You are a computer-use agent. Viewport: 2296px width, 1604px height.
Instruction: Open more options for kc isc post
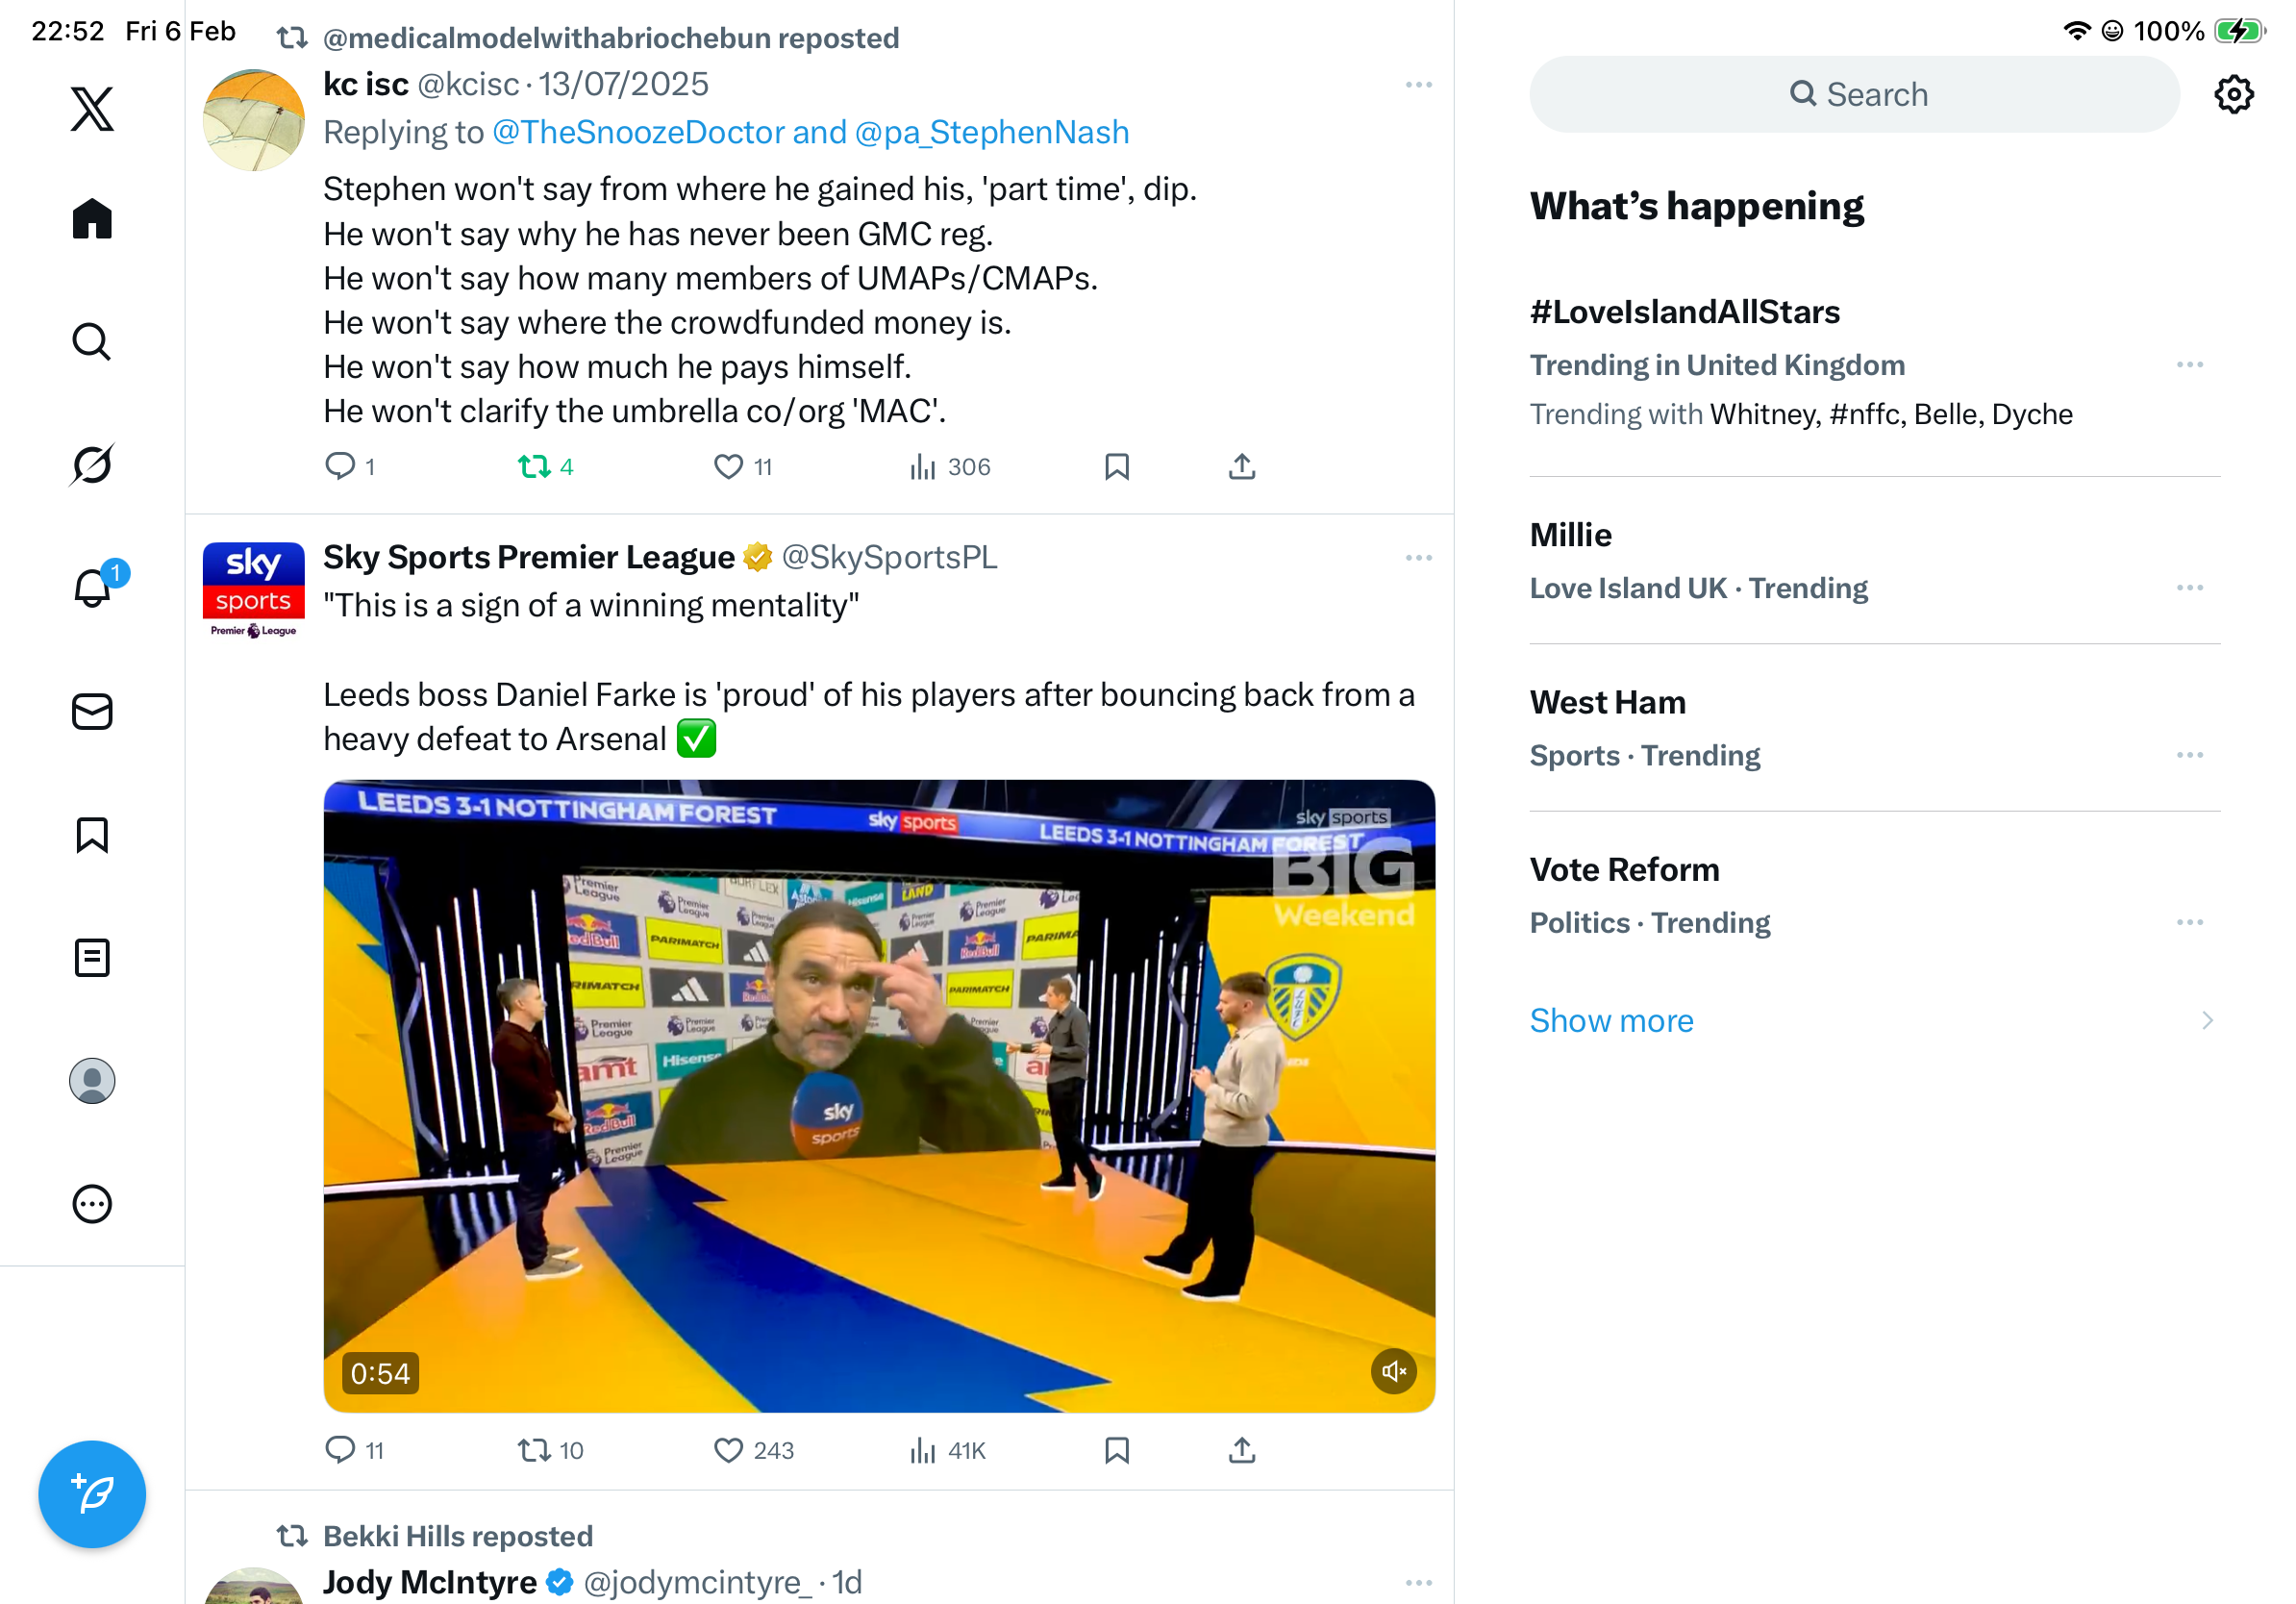(x=1418, y=85)
